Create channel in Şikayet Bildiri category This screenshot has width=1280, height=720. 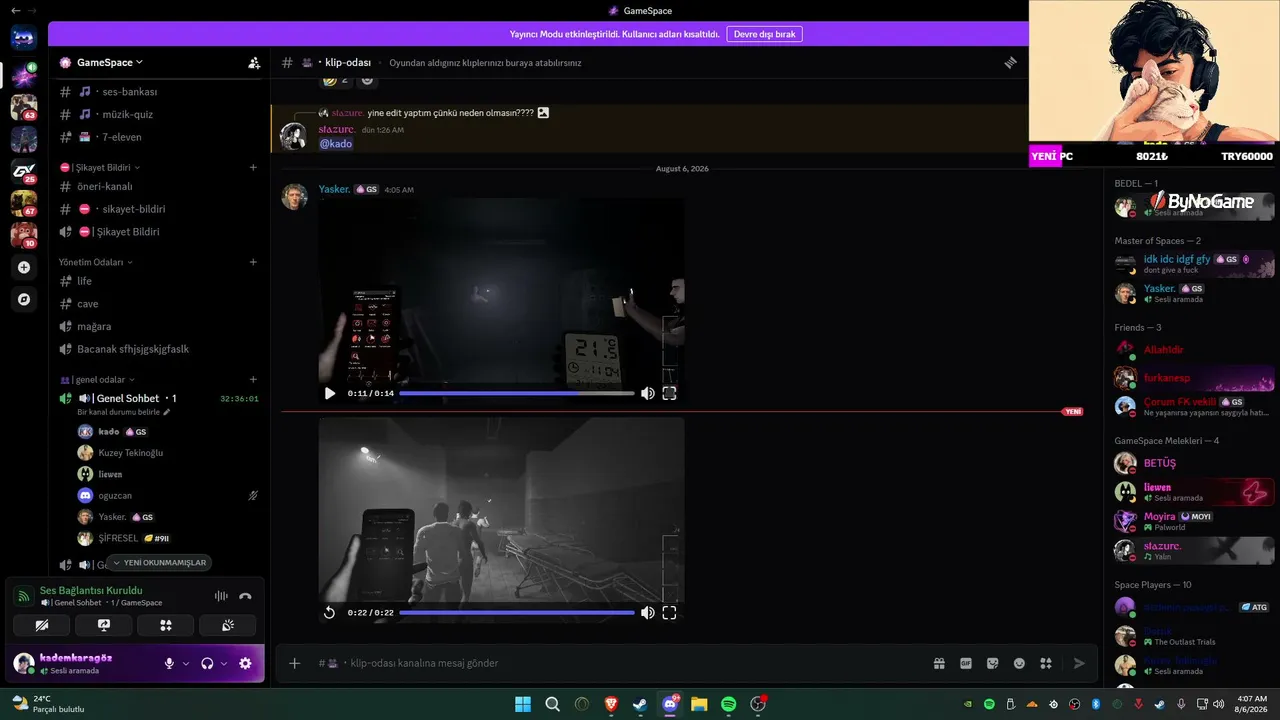point(253,167)
